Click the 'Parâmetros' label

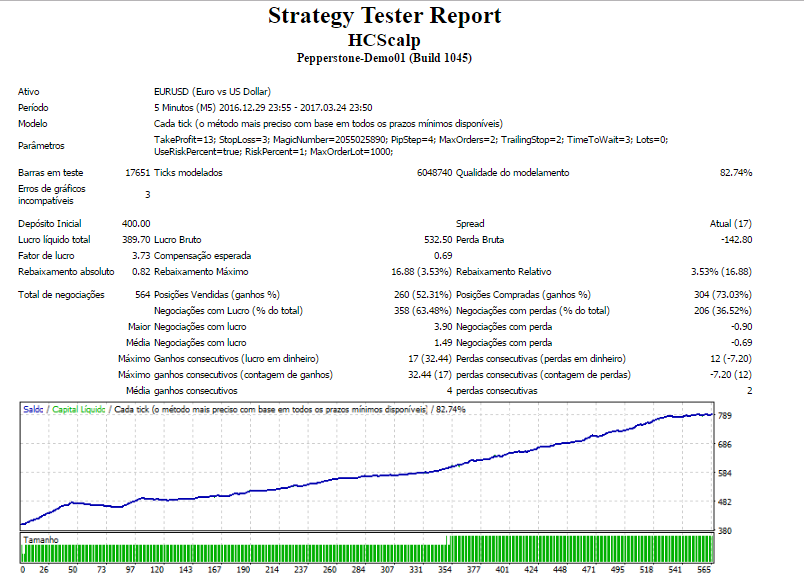pos(41,146)
